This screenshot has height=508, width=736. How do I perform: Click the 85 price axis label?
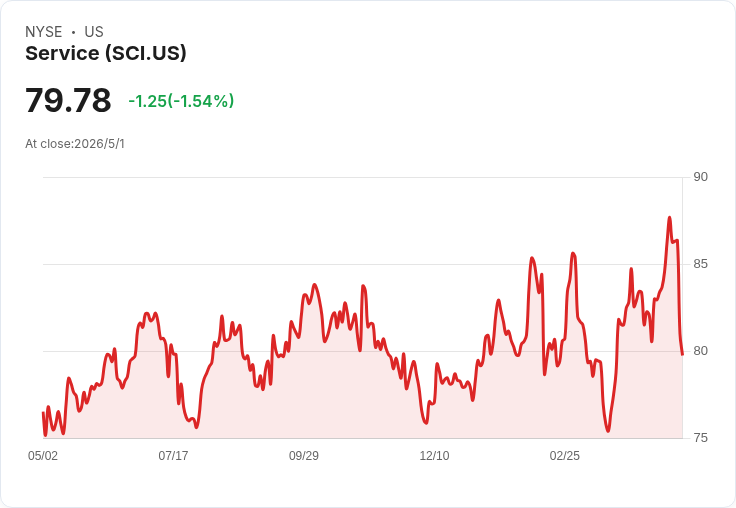[700, 264]
